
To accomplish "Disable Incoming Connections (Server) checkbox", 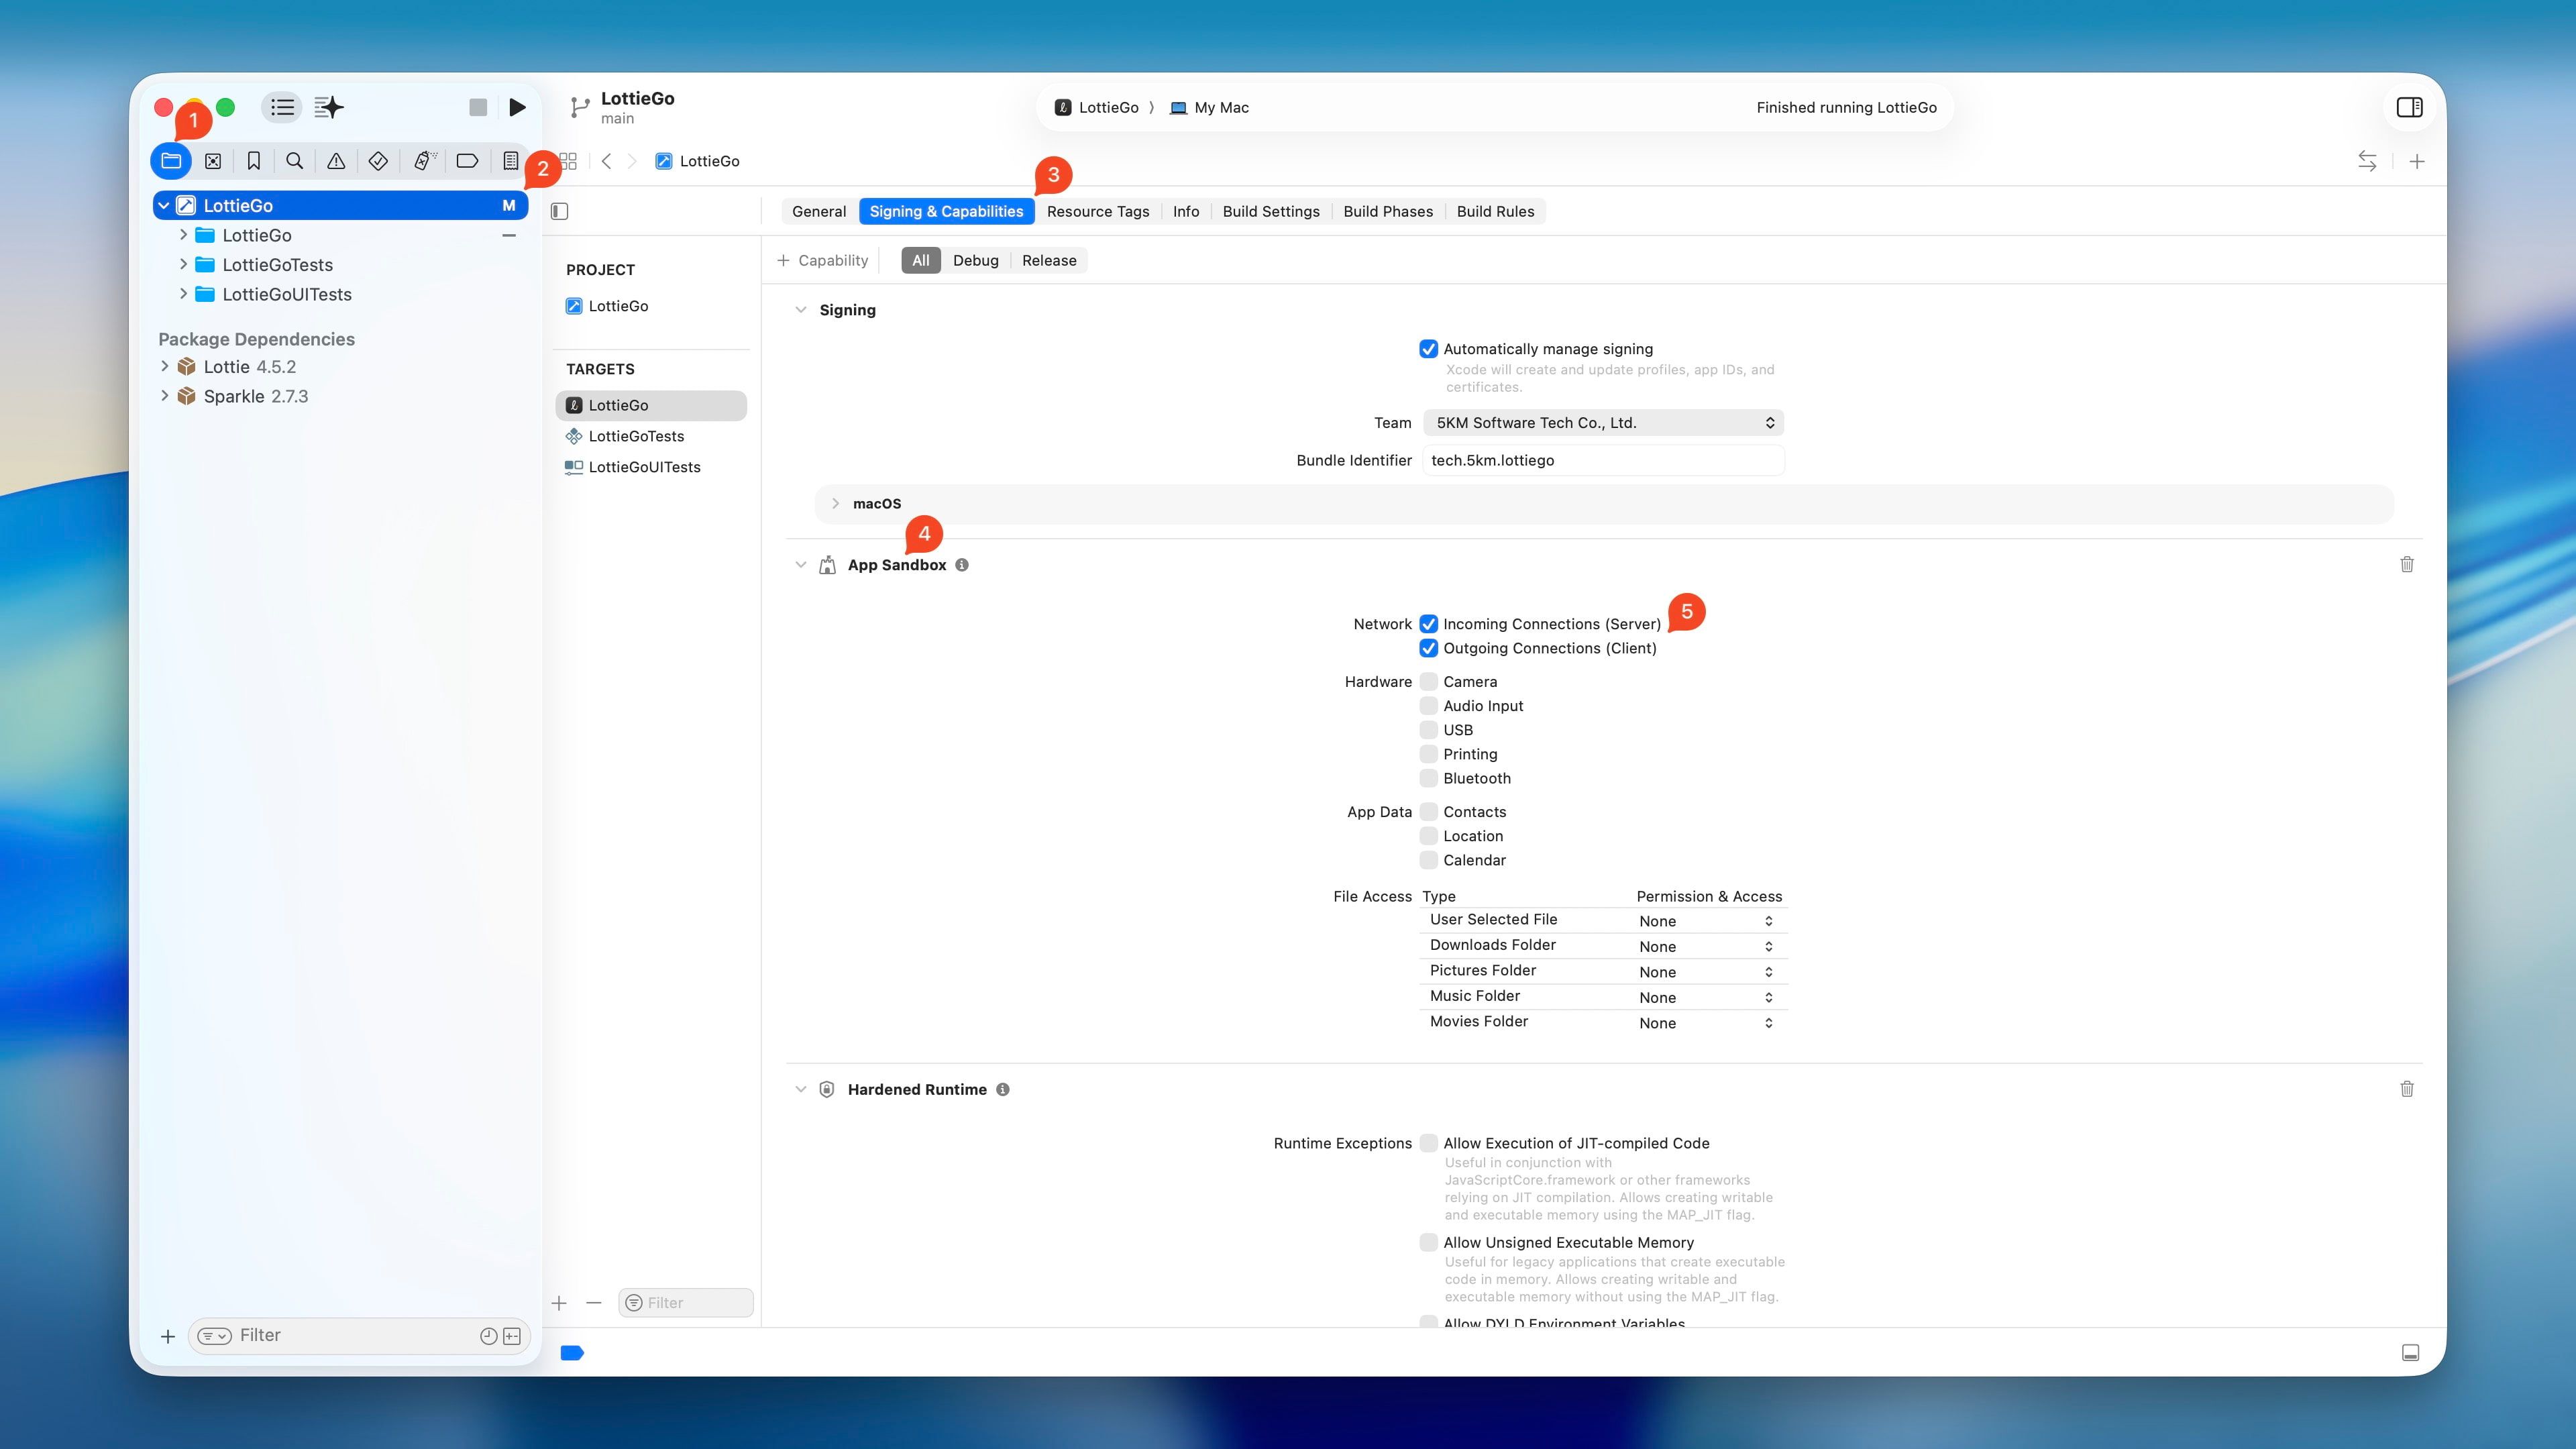I will click(x=1428, y=624).
